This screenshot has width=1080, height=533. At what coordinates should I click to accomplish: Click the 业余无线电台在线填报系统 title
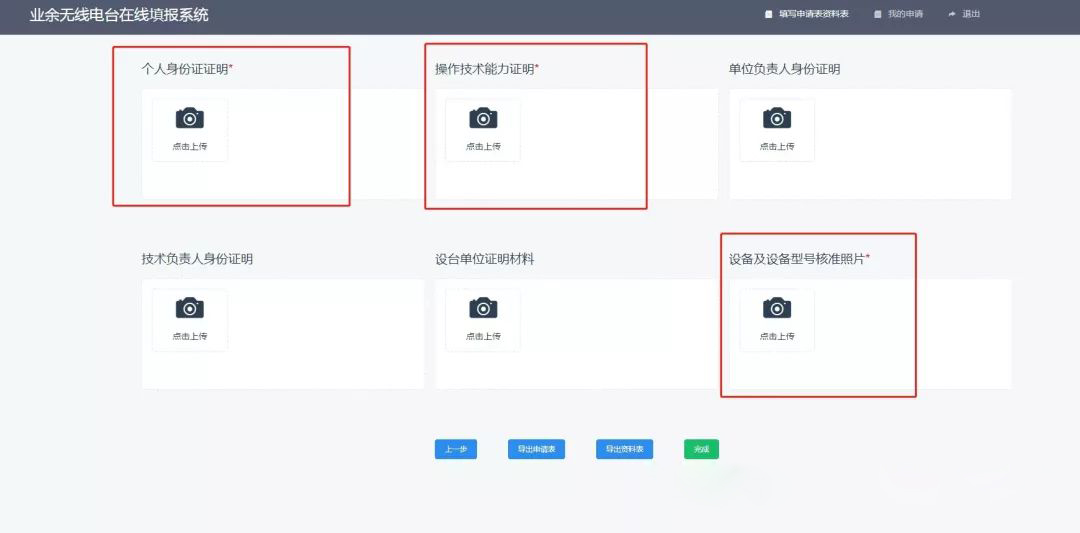click(x=119, y=15)
